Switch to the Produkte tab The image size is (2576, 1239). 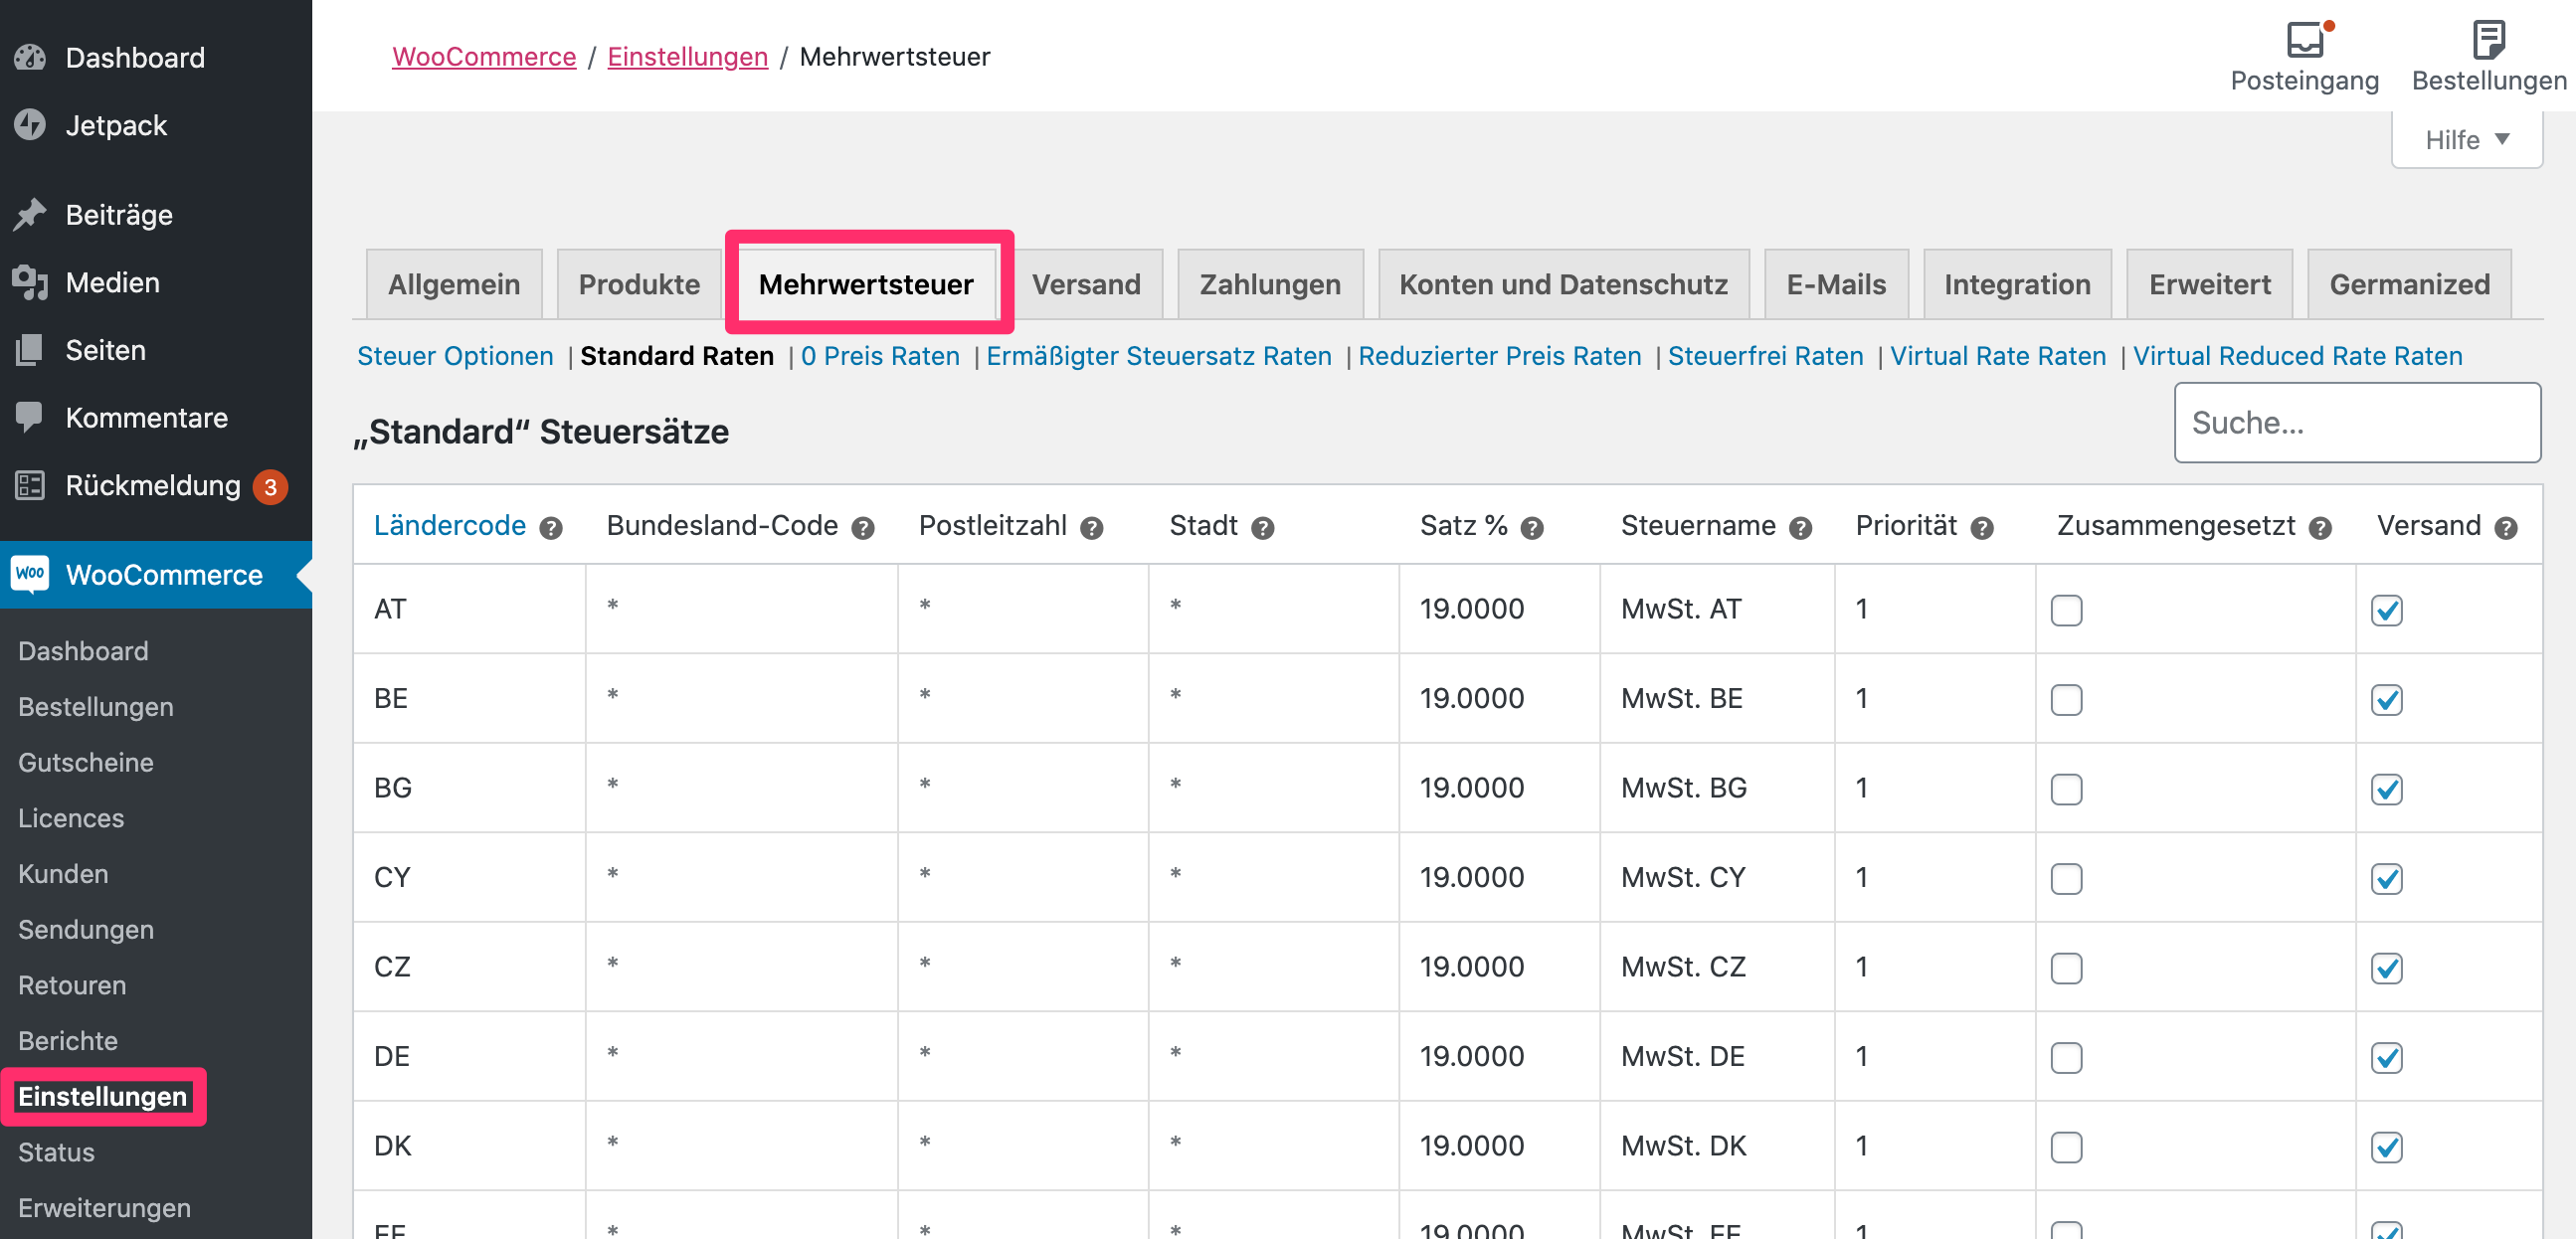pos(639,284)
